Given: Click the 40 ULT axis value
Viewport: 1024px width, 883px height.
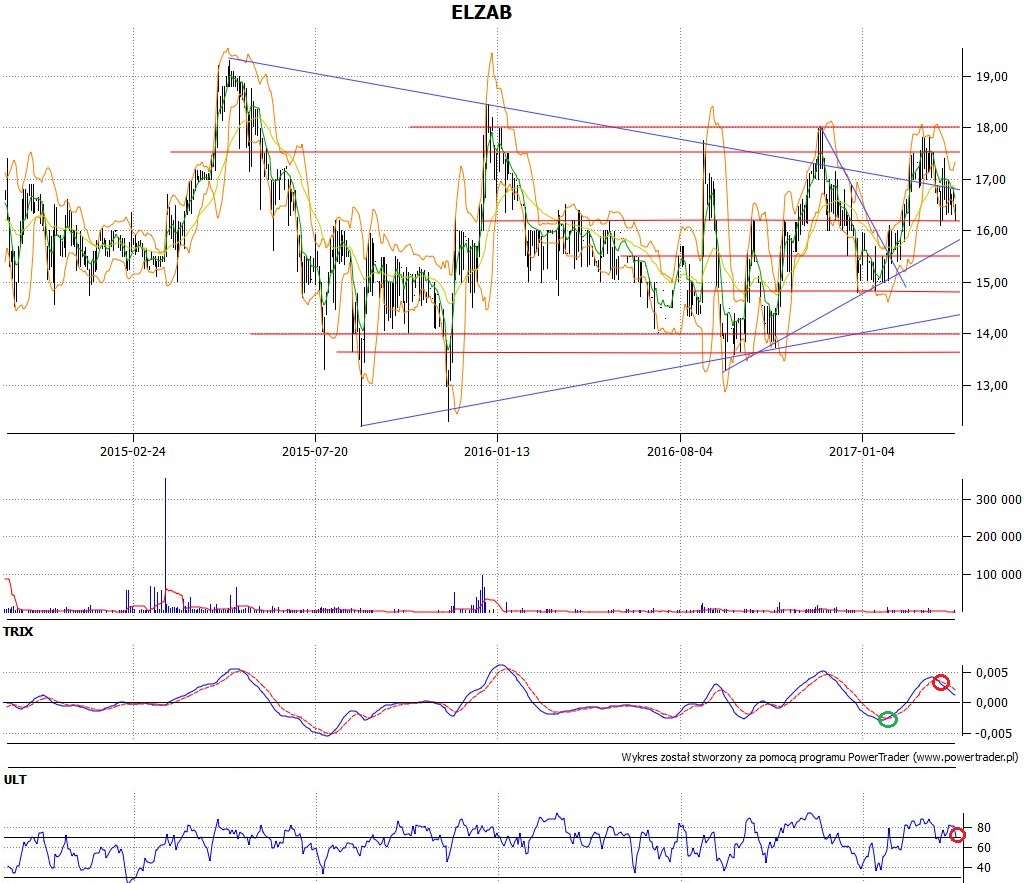Looking at the screenshot, I should coord(984,868).
